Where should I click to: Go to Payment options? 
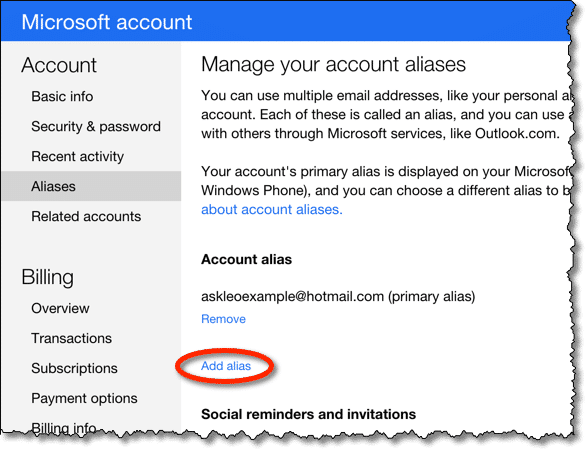pyautogui.click(x=84, y=398)
